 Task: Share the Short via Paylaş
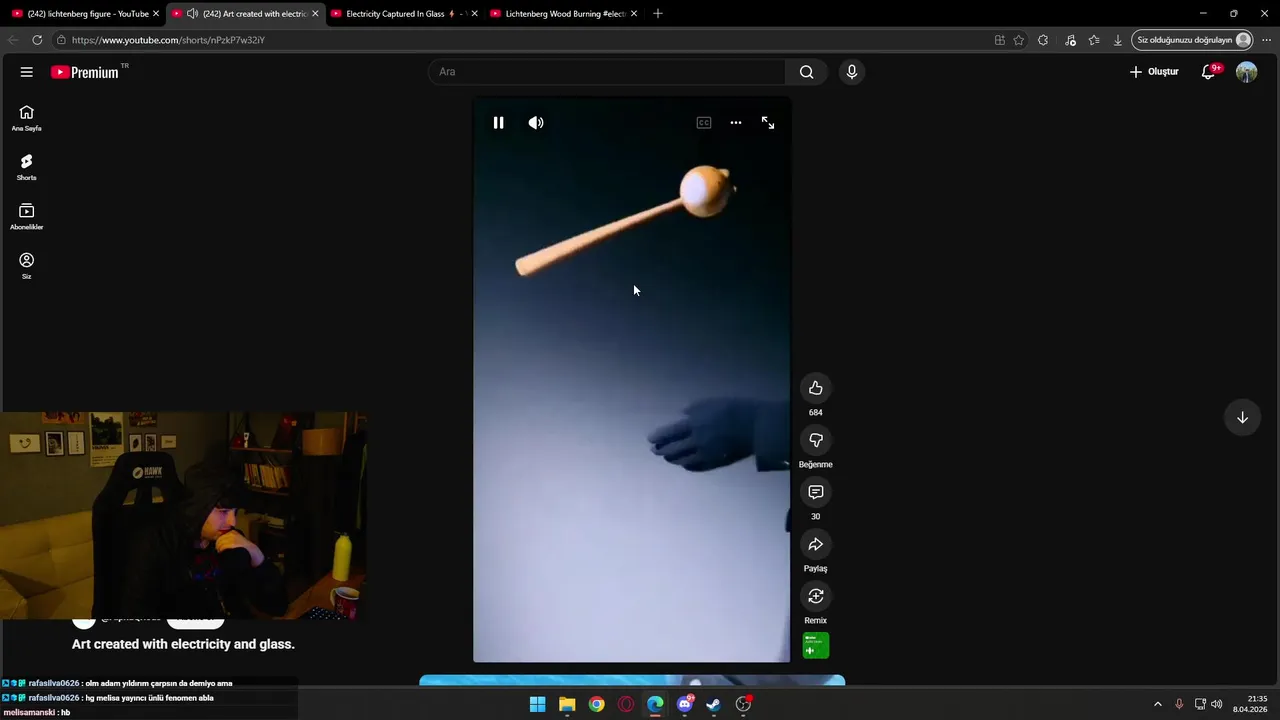coord(815,544)
